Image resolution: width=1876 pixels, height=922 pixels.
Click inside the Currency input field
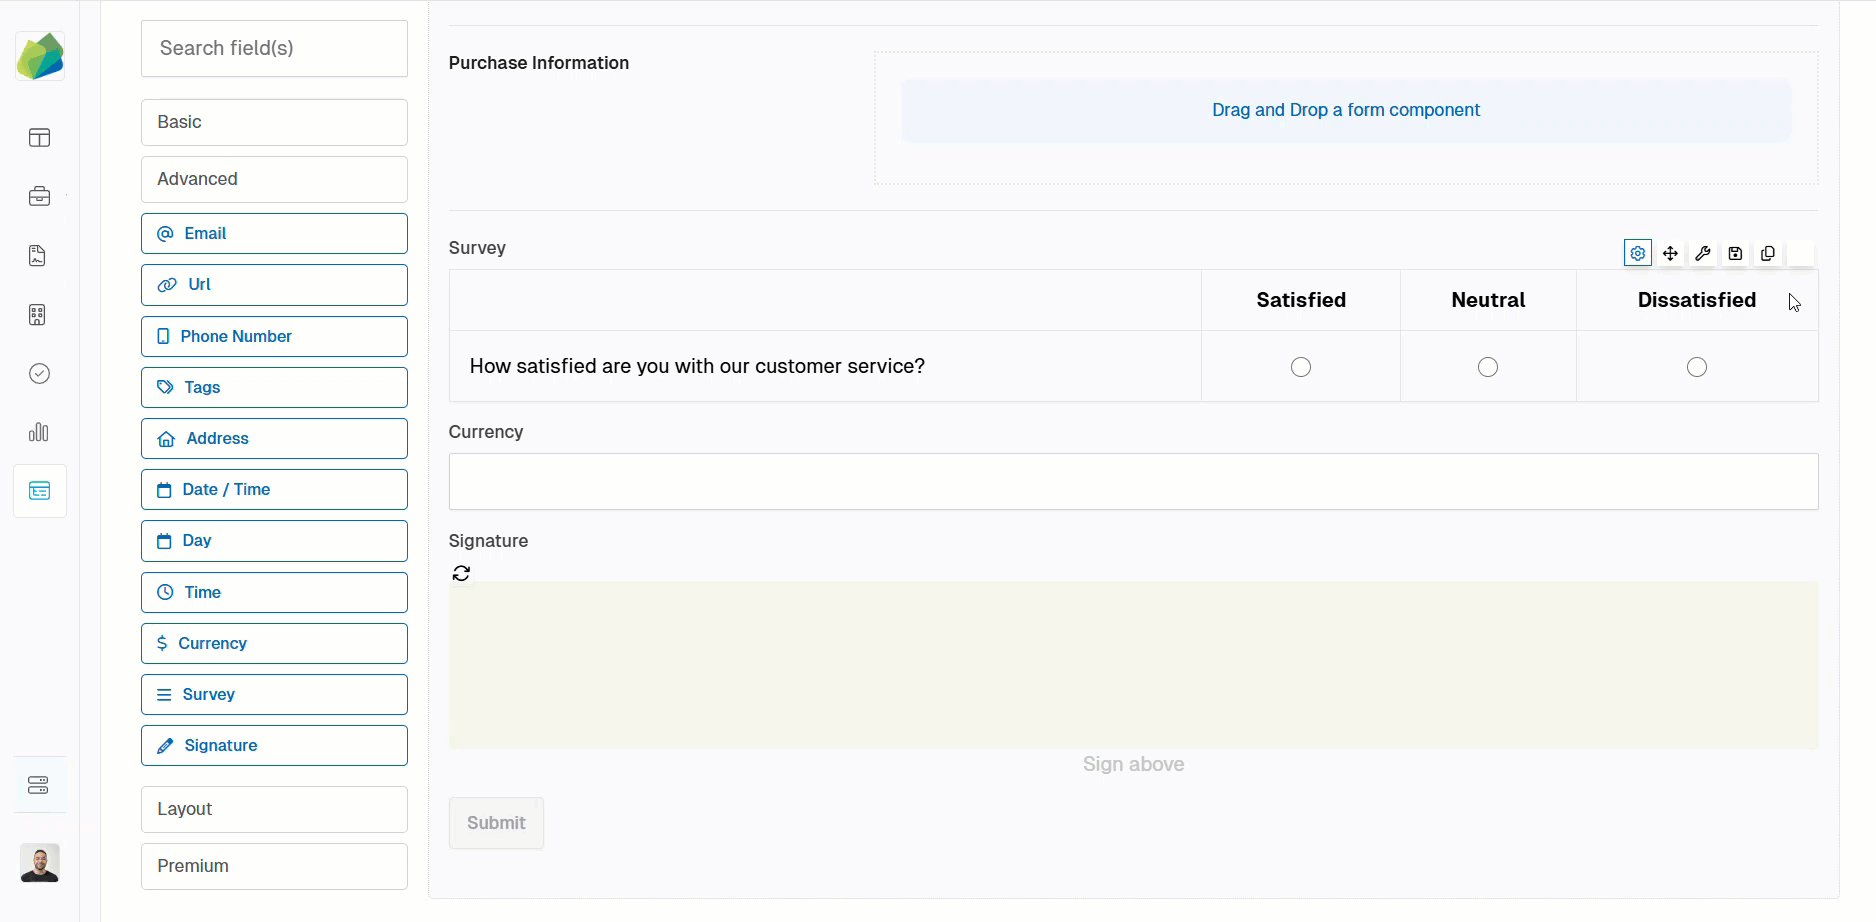point(1133,482)
